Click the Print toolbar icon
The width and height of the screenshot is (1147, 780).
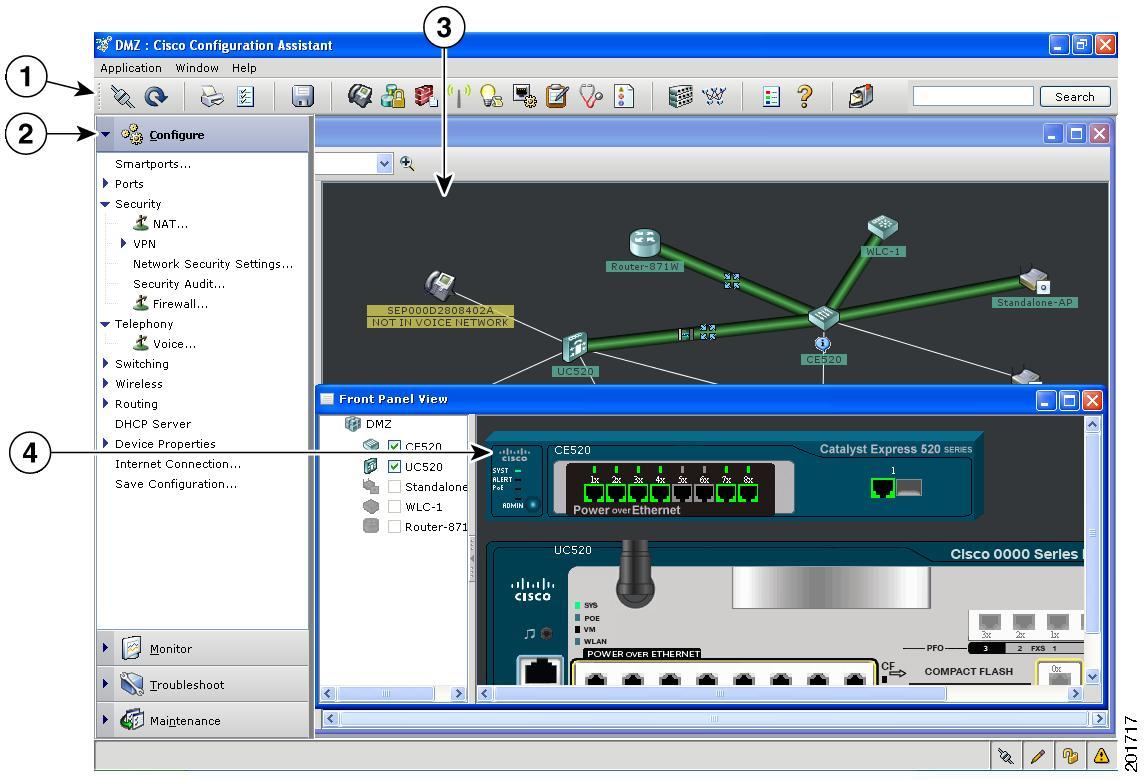(x=212, y=97)
